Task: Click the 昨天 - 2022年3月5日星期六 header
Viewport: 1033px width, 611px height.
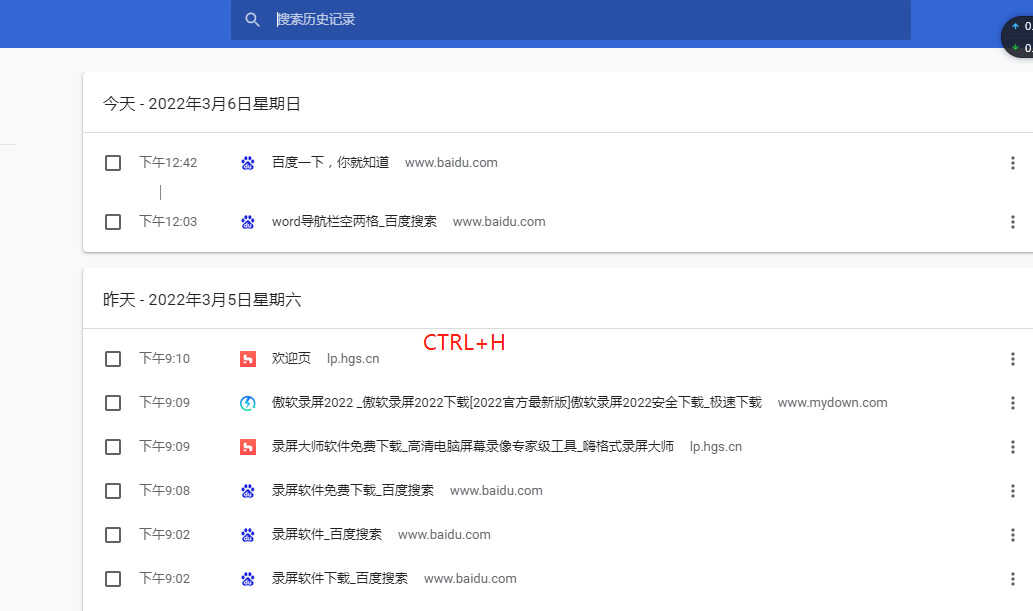Action: (x=202, y=301)
